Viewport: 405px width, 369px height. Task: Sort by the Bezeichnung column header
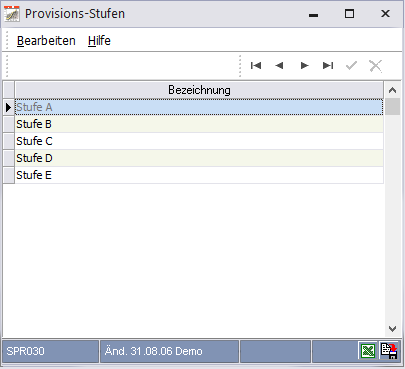coord(199,90)
